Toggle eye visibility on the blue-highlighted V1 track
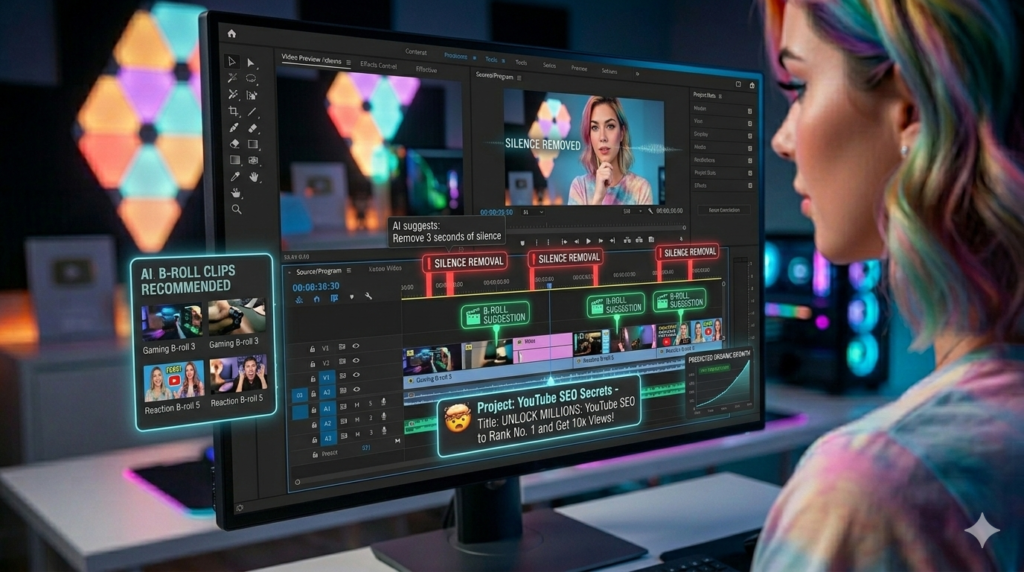This screenshot has width=1024, height=572. coord(356,375)
